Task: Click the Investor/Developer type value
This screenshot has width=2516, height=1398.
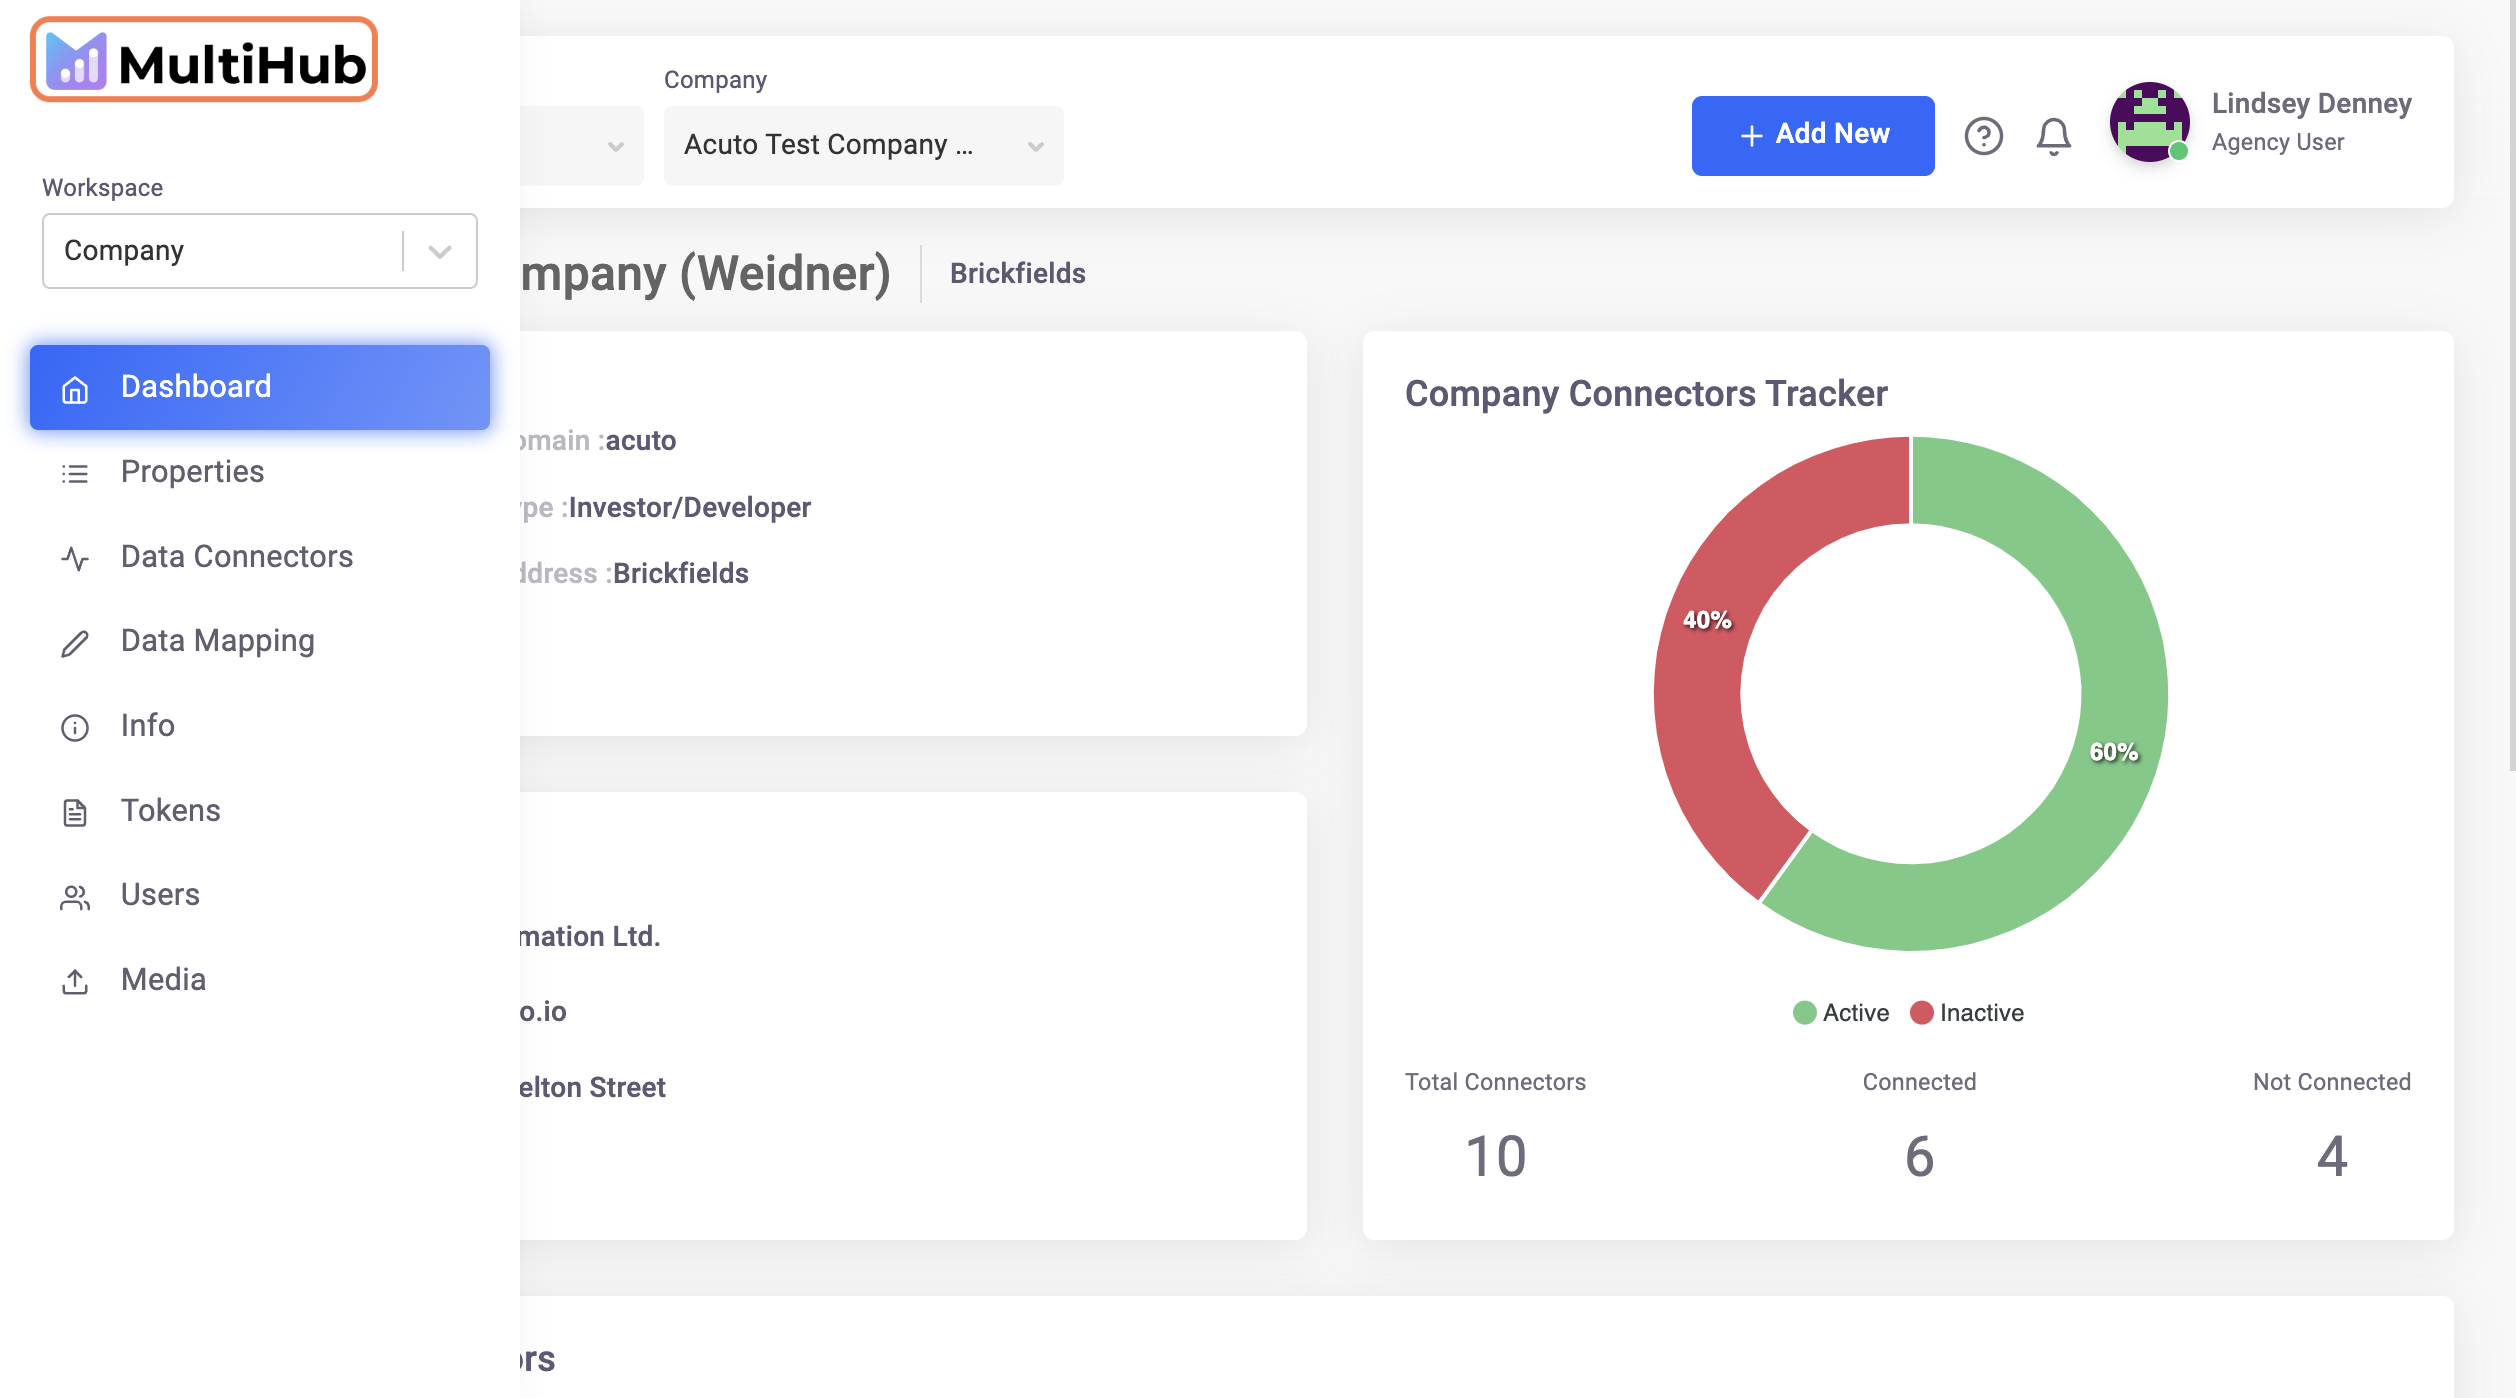Action: pos(690,508)
